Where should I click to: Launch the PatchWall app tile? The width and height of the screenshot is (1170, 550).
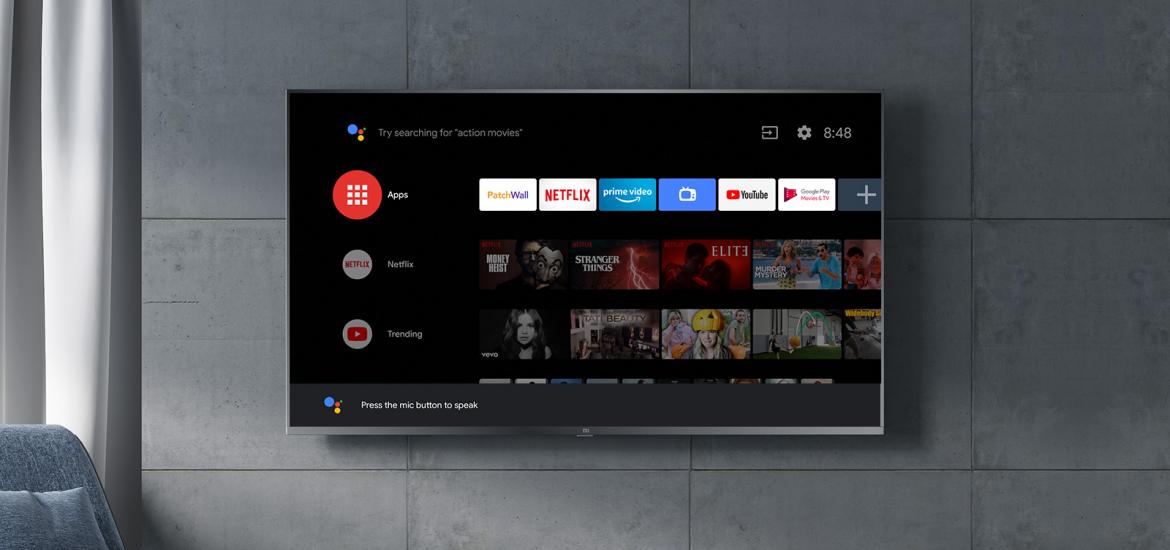click(507, 195)
